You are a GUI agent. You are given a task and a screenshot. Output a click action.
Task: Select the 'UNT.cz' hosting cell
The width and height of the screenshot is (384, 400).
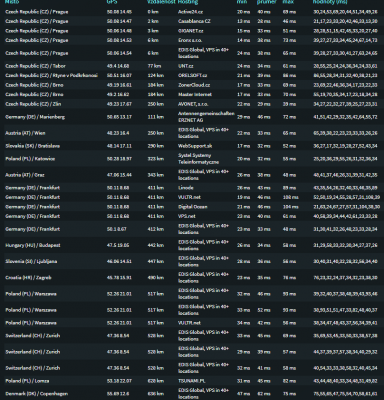pyautogui.click(x=186, y=66)
